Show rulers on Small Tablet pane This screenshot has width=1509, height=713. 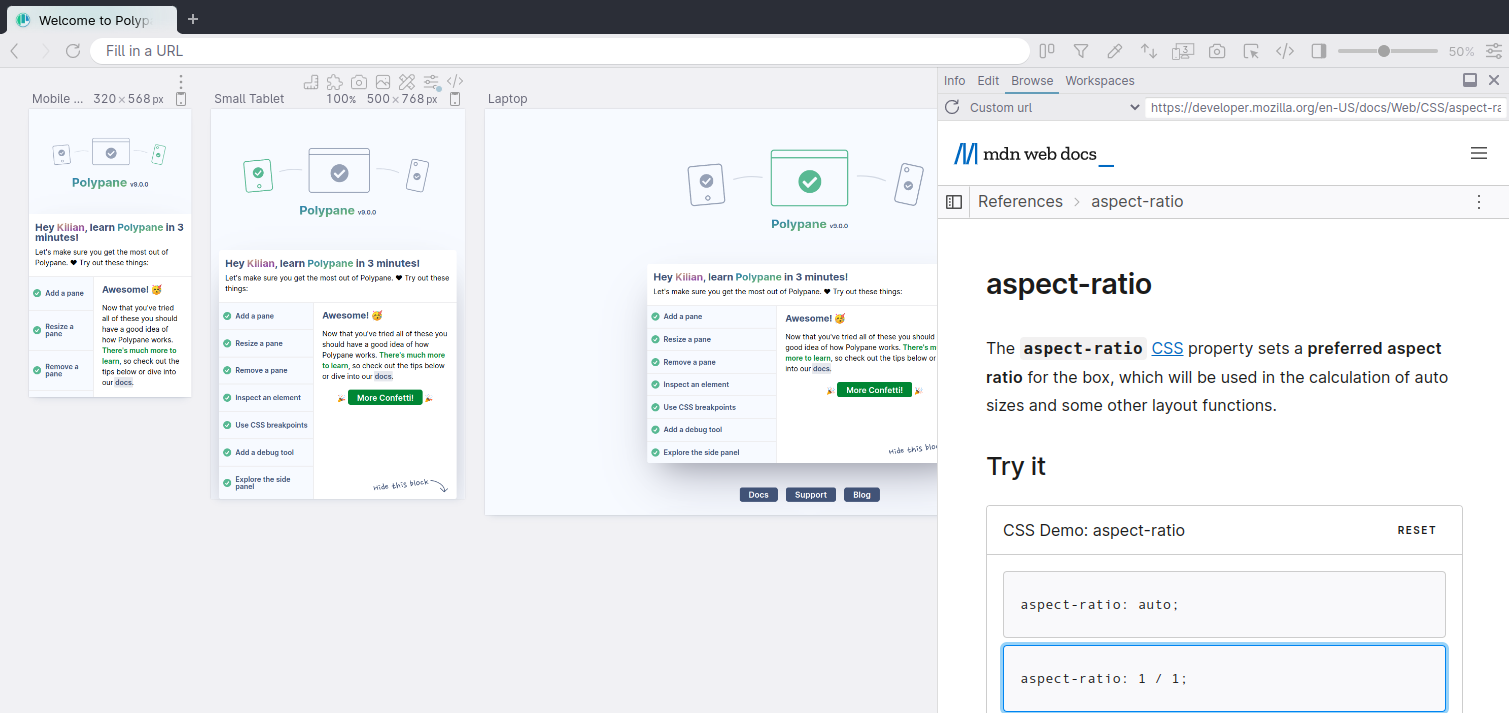click(311, 82)
